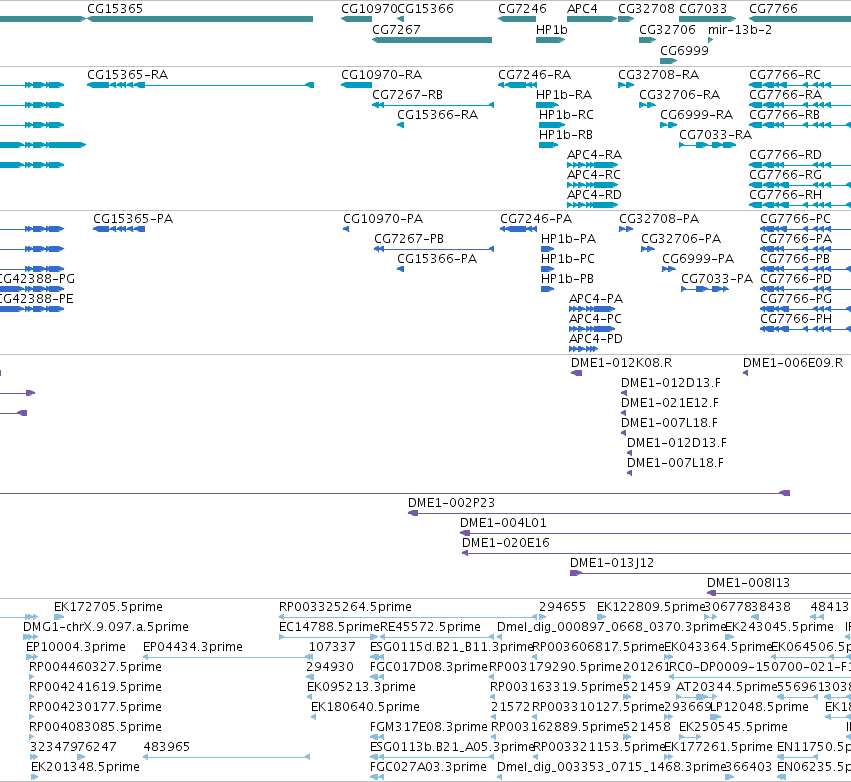Viewport: 851px width, 782px height.
Task: Click the EK095213.3prime label
Action: pos(361,687)
